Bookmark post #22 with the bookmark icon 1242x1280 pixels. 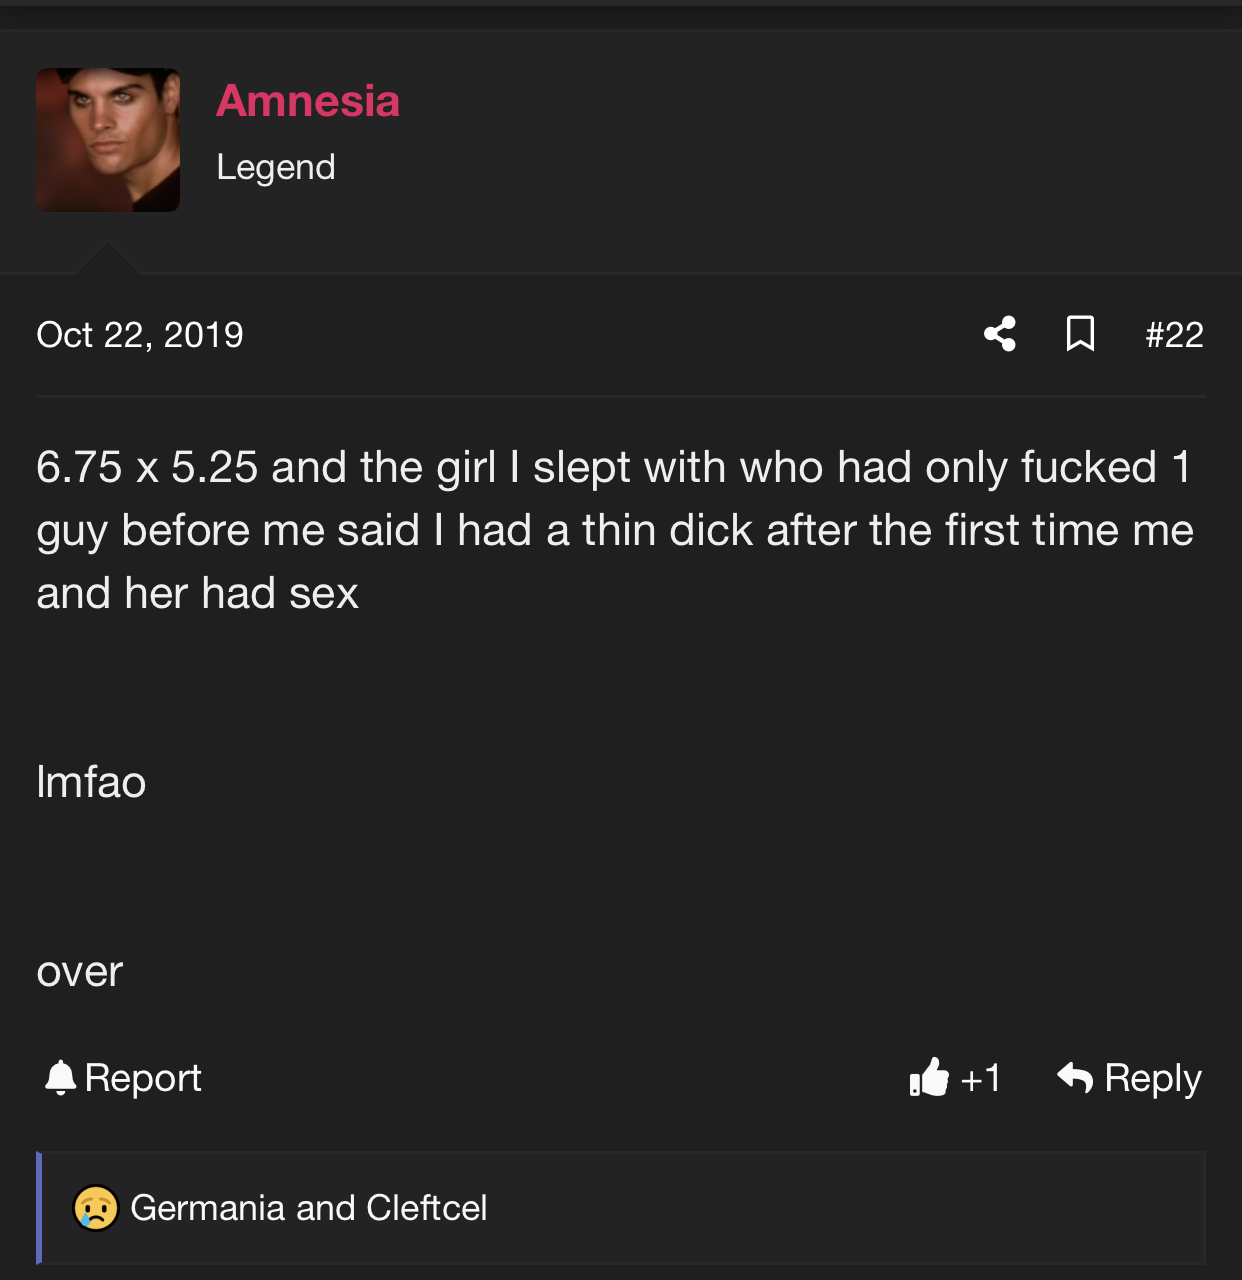tap(1080, 334)
